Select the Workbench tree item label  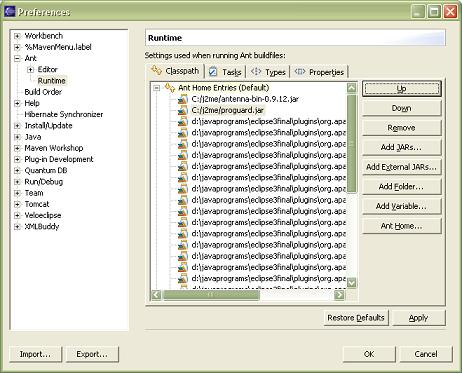pos(44,36)
